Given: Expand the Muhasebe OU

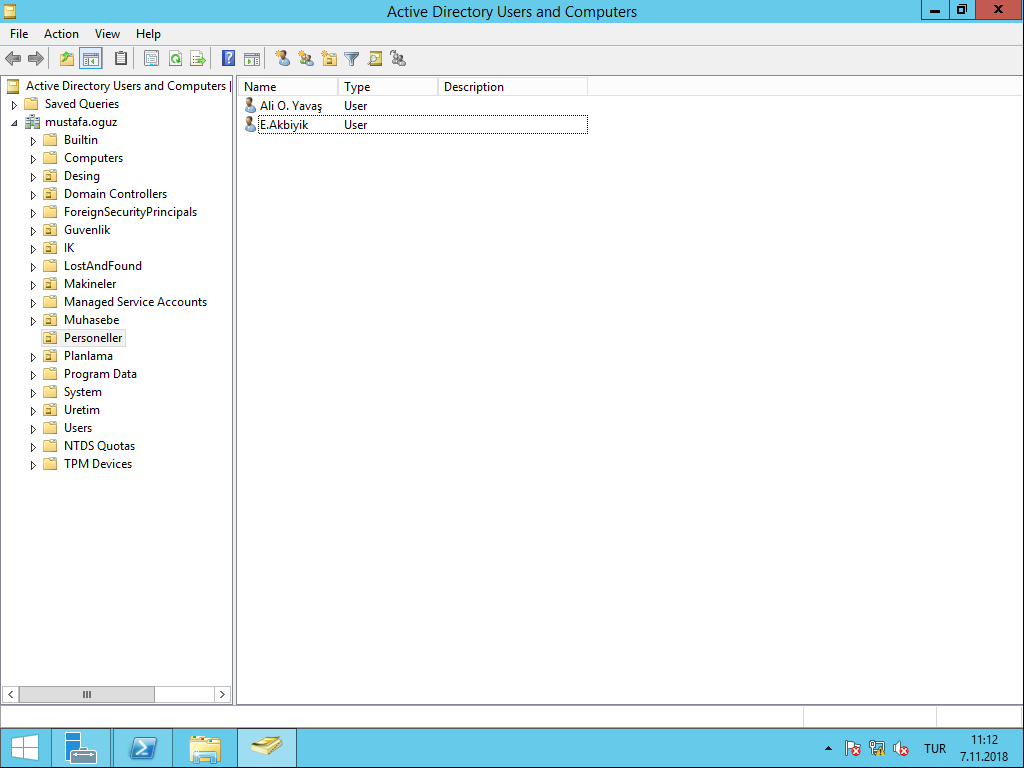Looking at the screenshot, I should pos(33,321).
